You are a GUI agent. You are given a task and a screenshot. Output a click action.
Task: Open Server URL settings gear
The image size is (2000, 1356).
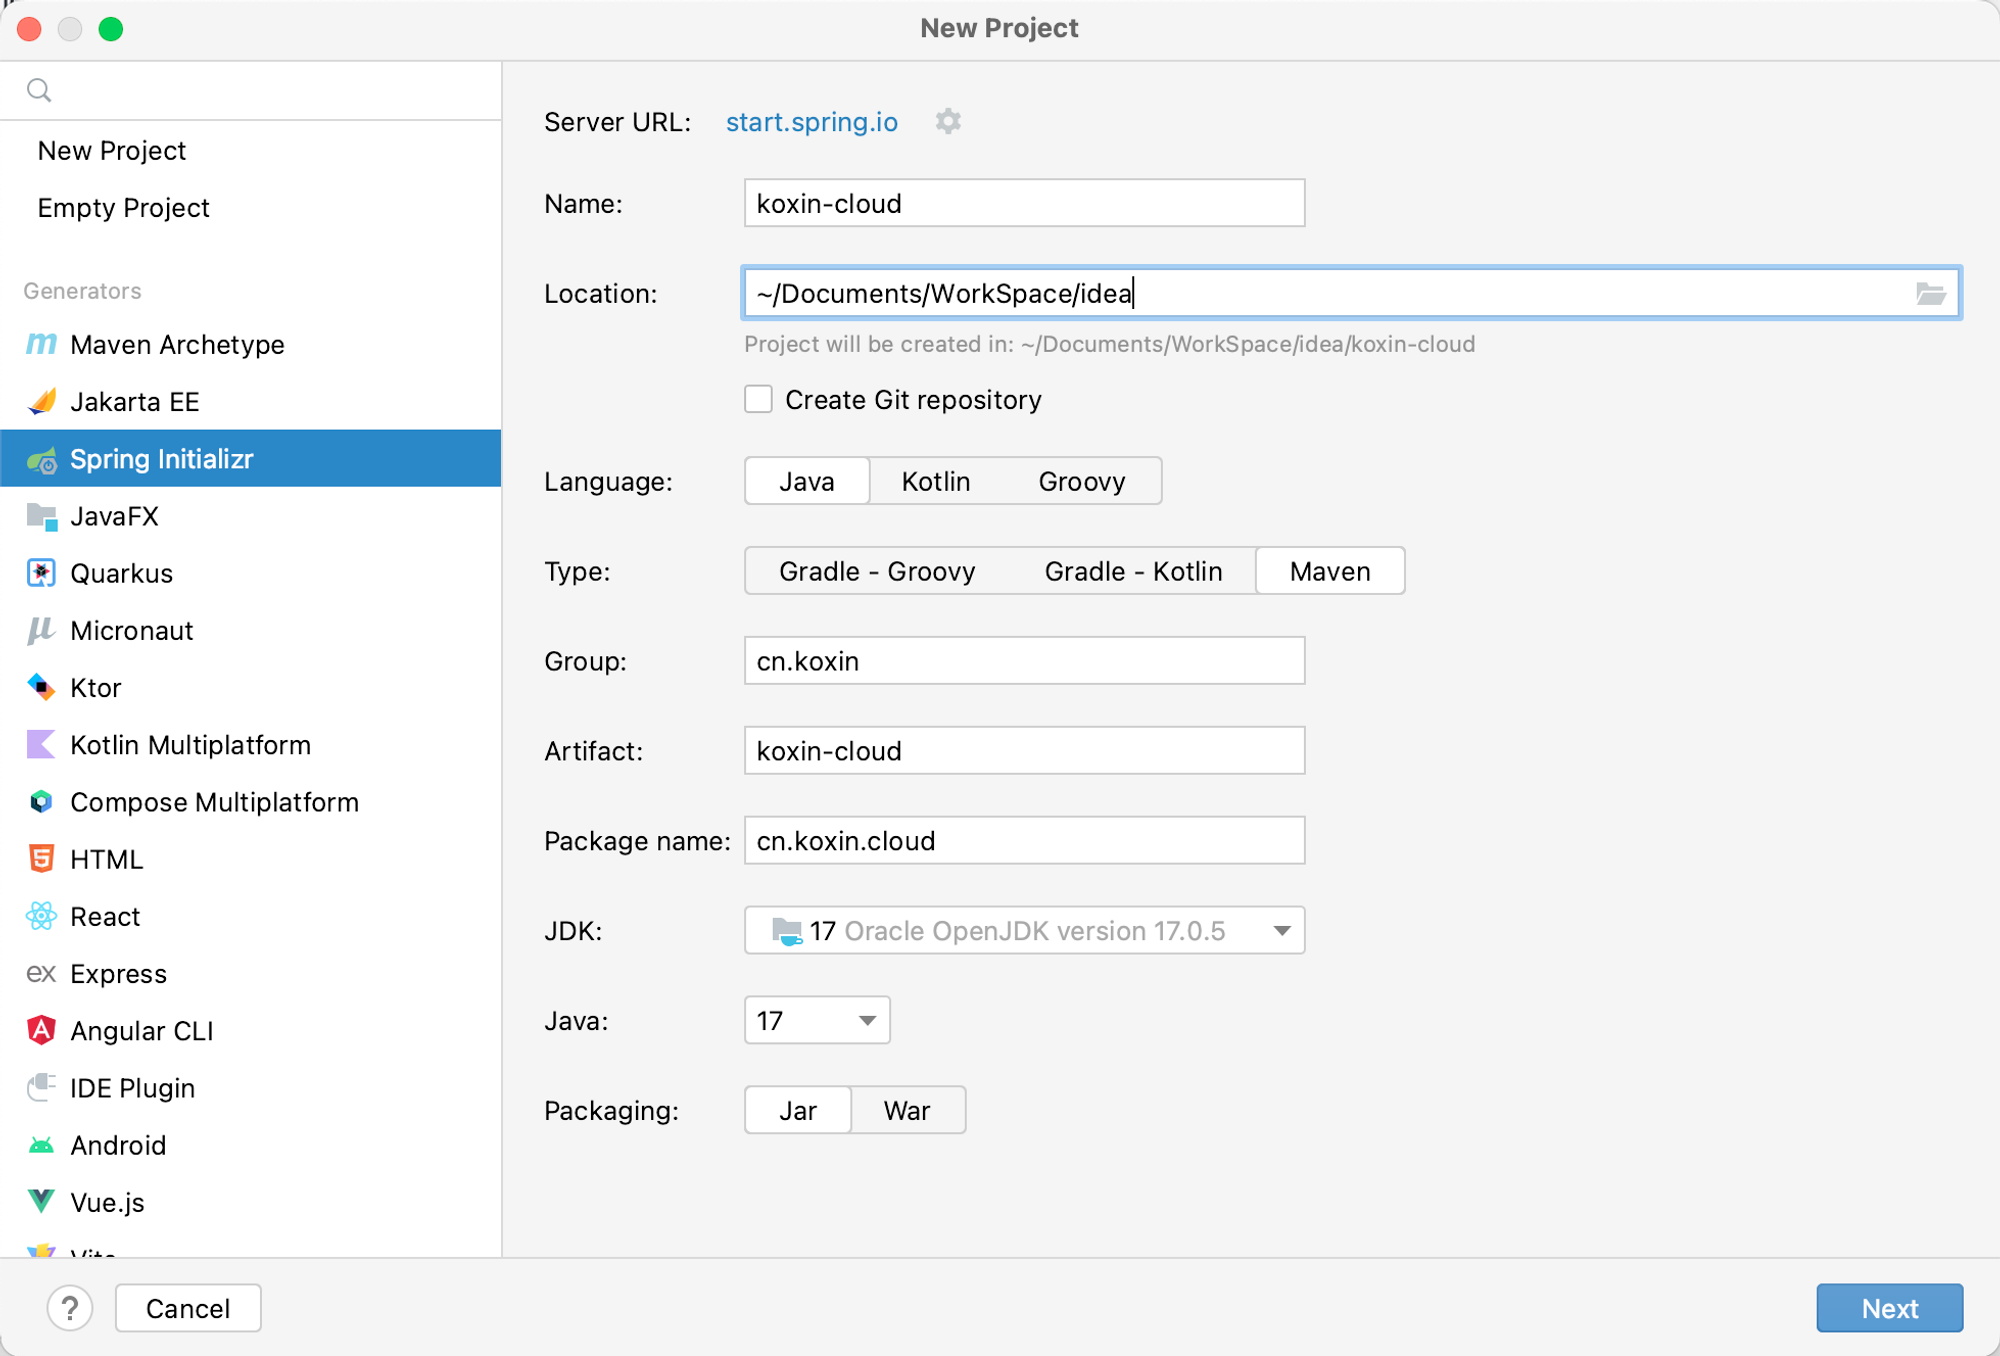click(x=948, y=122)
